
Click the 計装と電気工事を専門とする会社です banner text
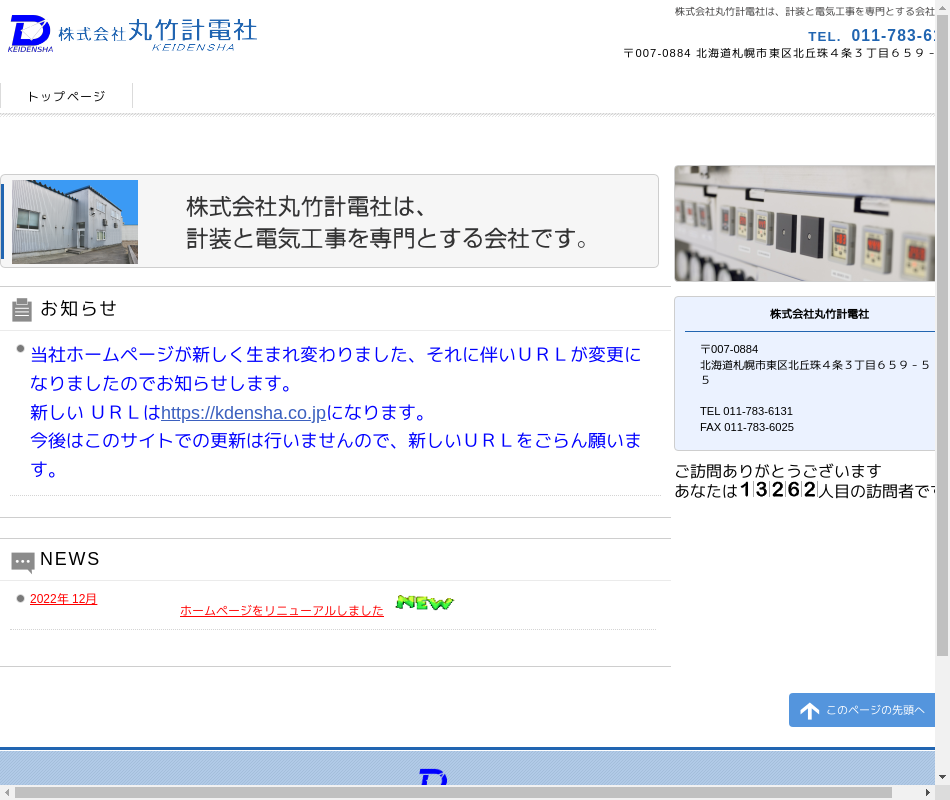pyautogui.click(x=387, y=238)
